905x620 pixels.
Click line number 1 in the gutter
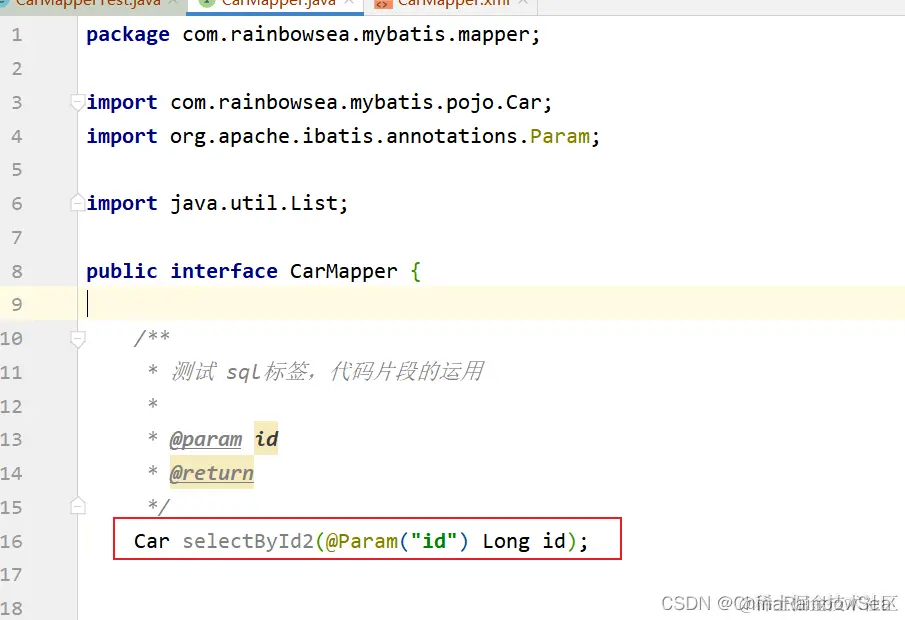pyautogui.click(x=17, y=35)
